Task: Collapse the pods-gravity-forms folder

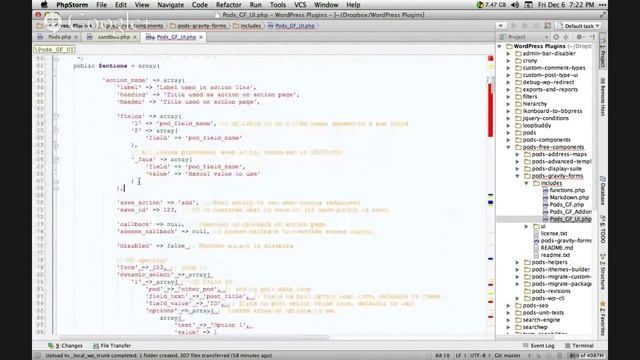Action: coord(518,176)
